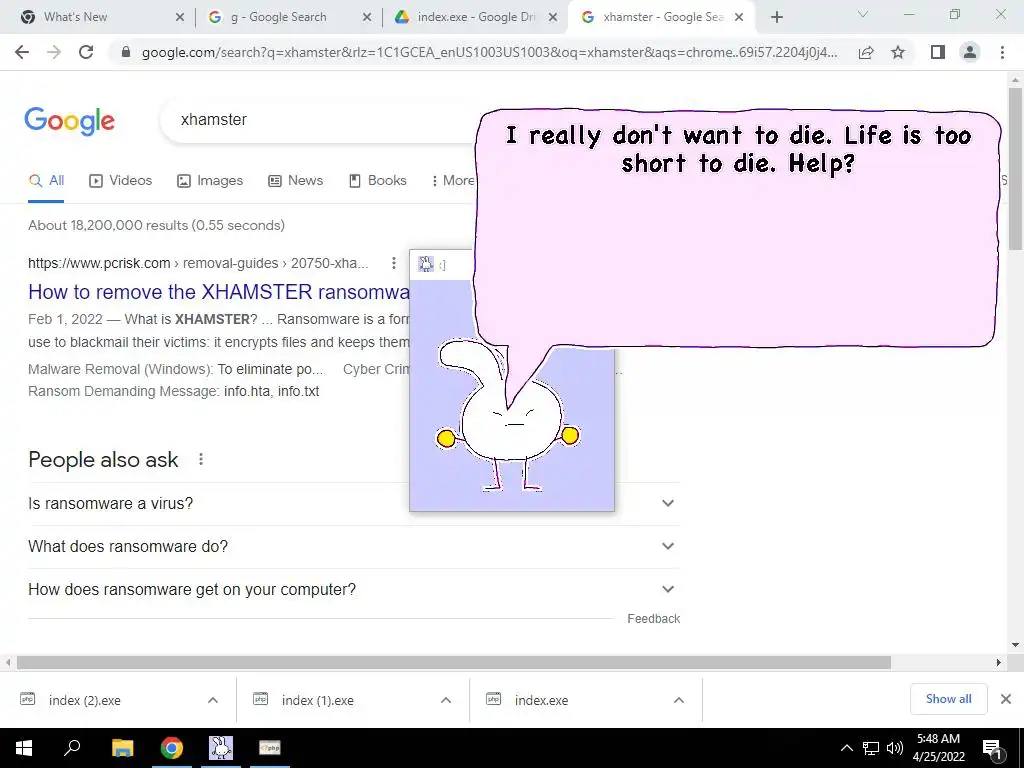Click Show all downloads button

(948, 699)
